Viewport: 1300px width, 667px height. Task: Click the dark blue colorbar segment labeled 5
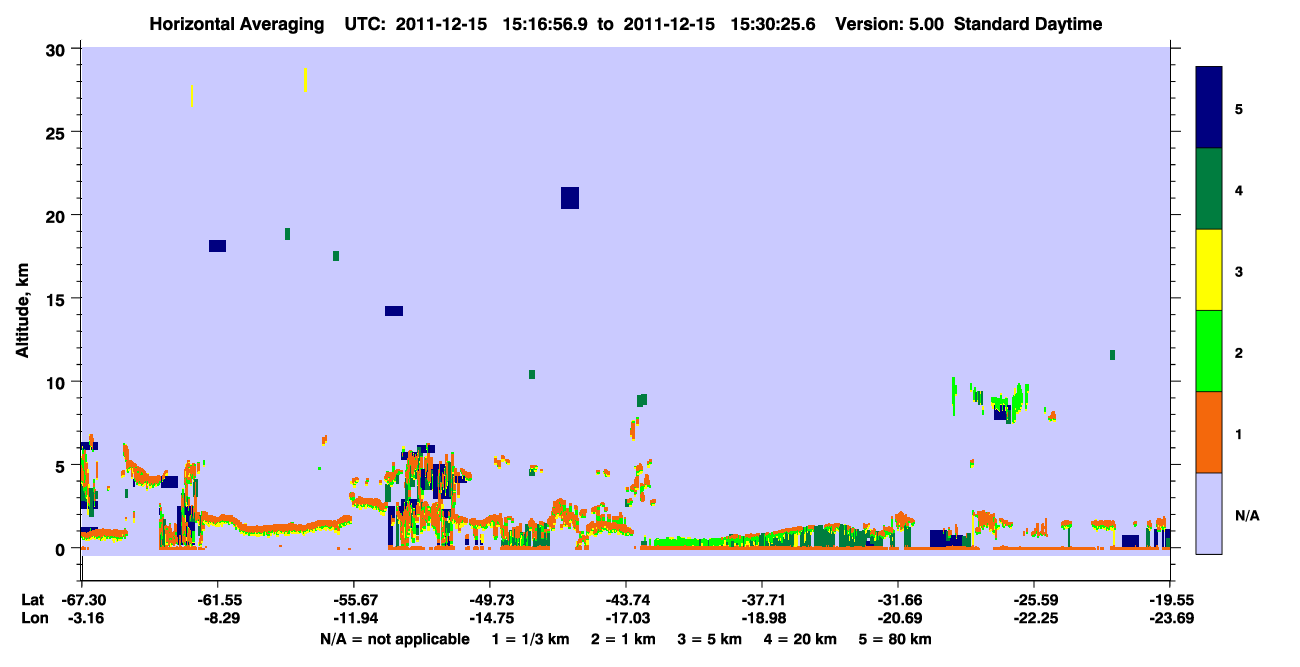pos(1209,107)
